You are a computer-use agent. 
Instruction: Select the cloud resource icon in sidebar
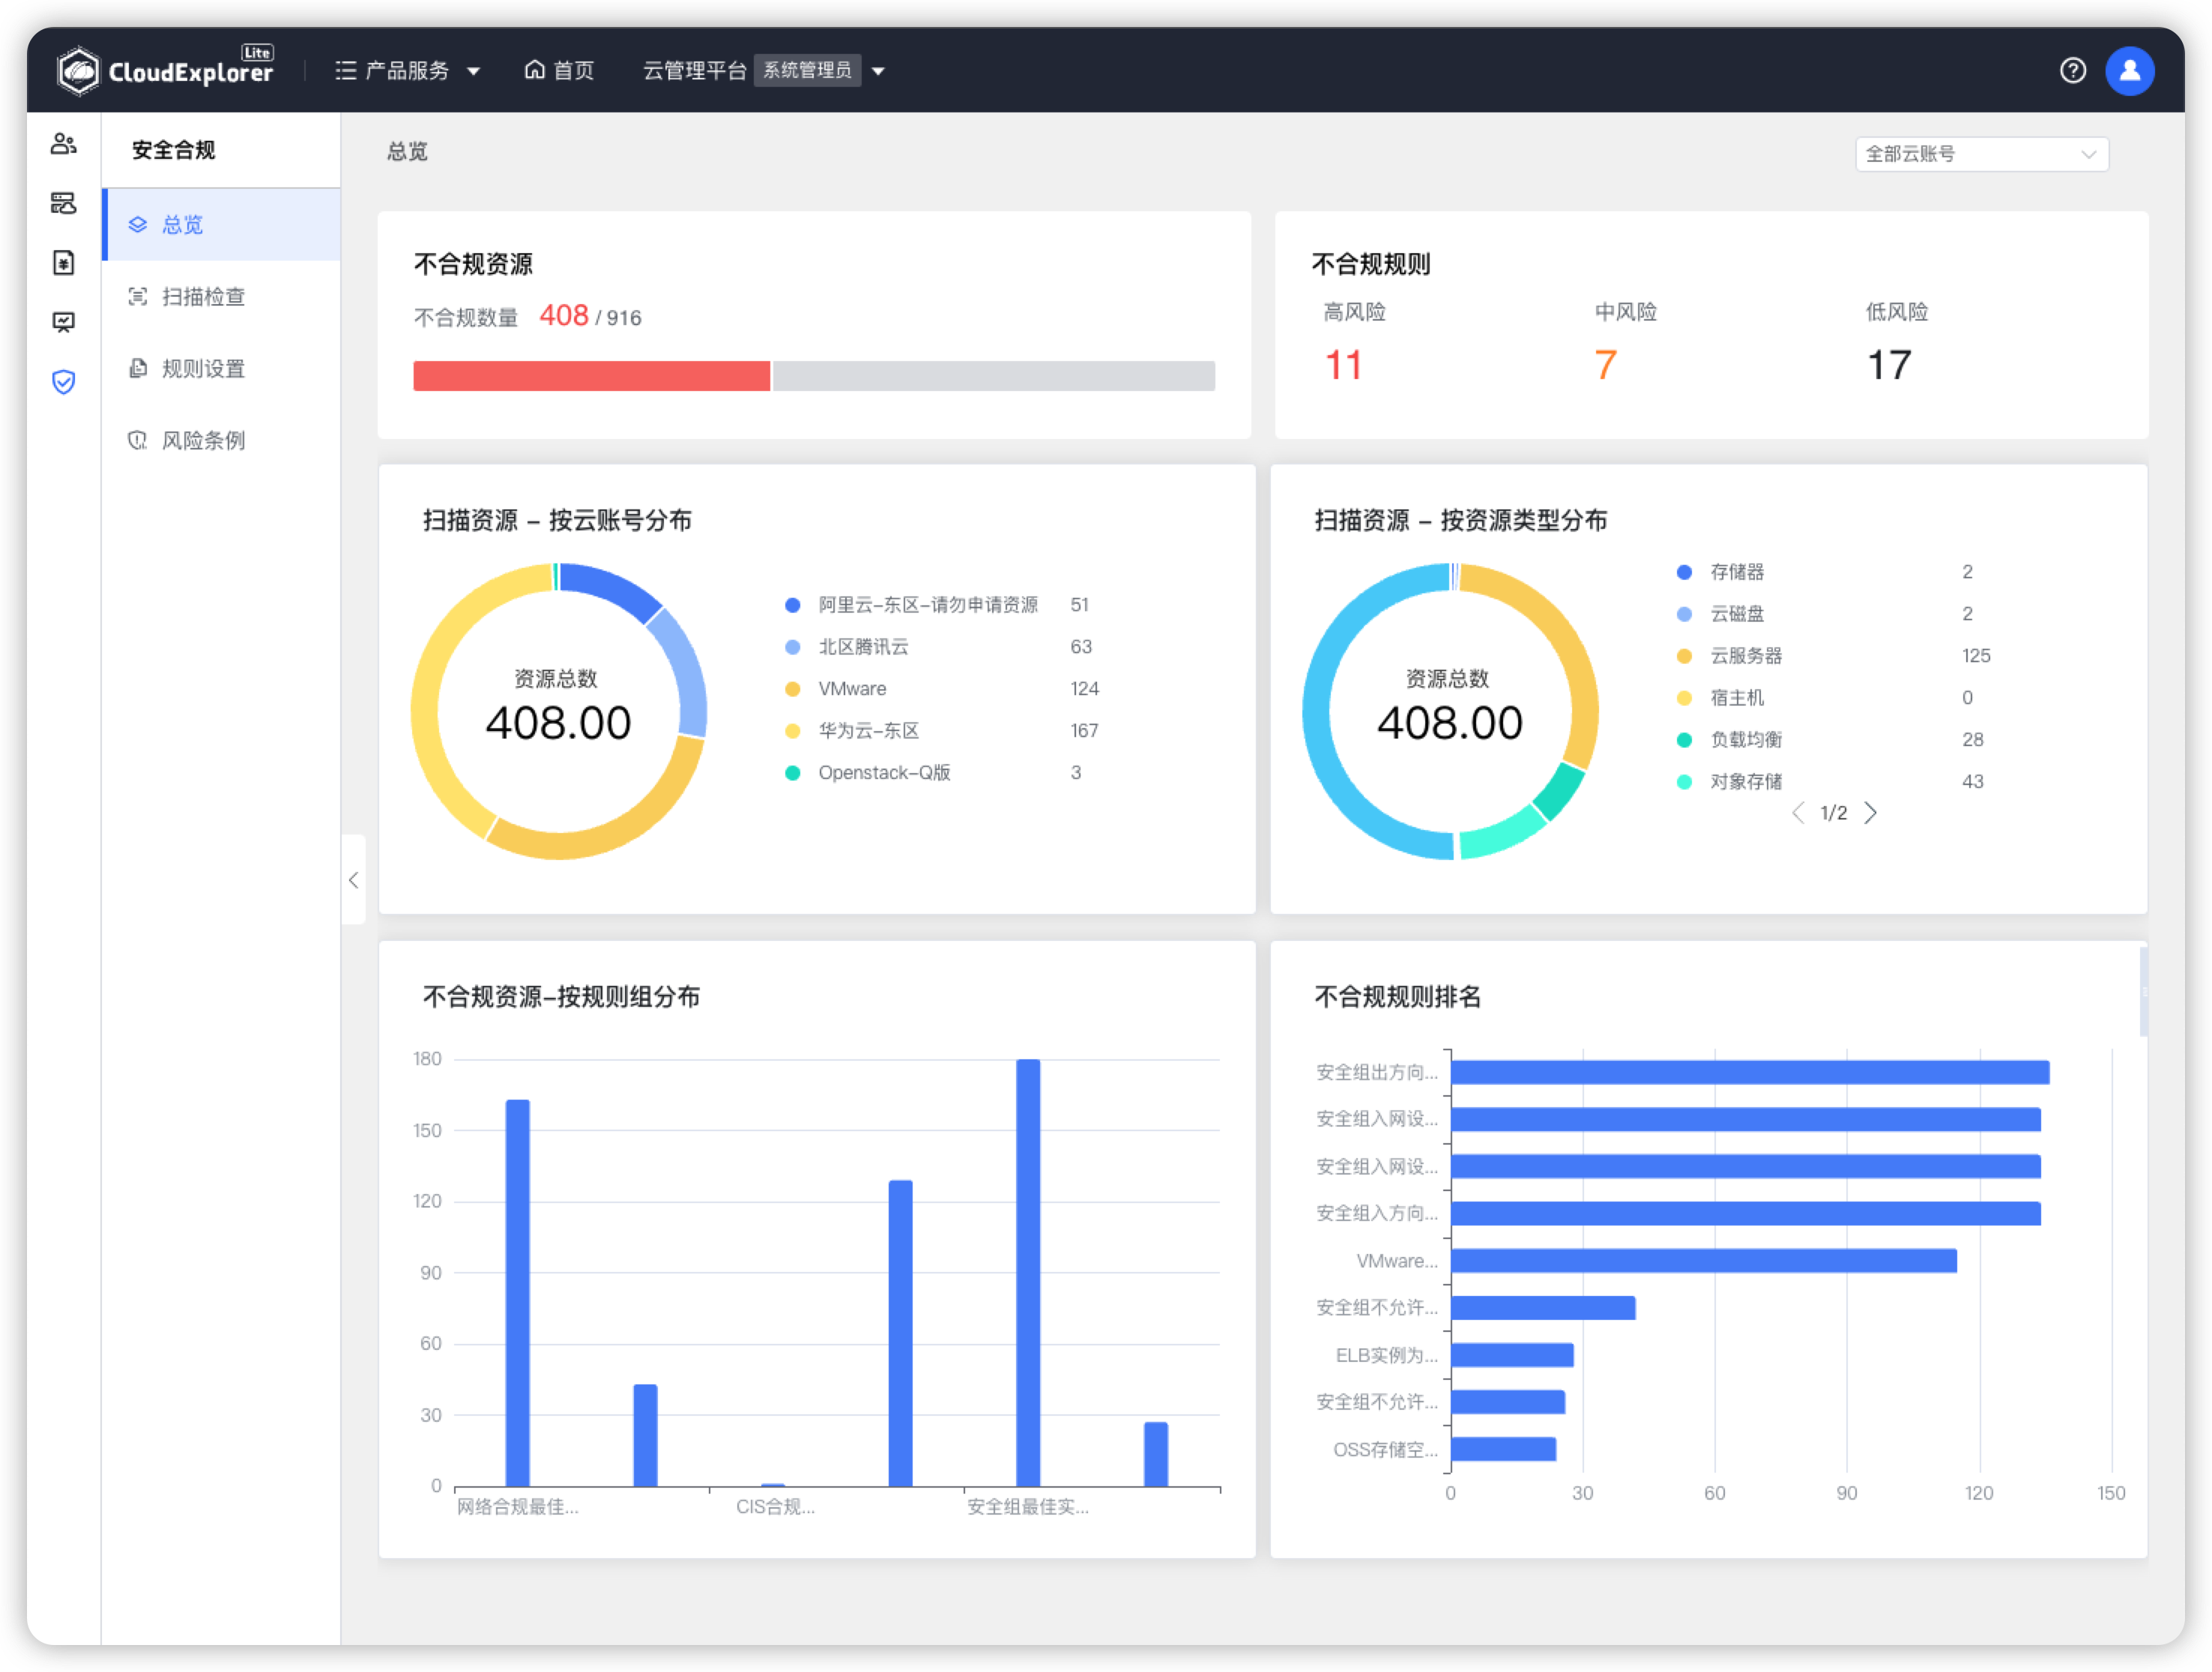click(63, 203)
